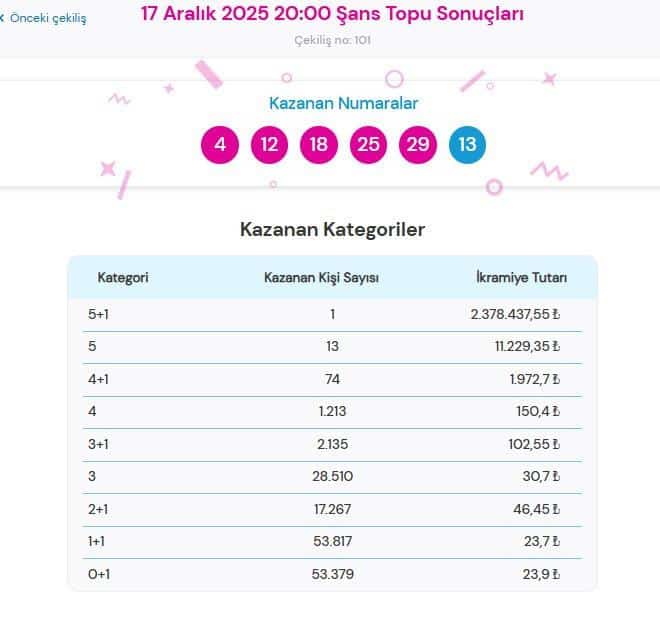Click the Kazanan Kategoriler heading
Image resolution: width=660 pixels, height=621 pixels.
(x=332, y=230)
